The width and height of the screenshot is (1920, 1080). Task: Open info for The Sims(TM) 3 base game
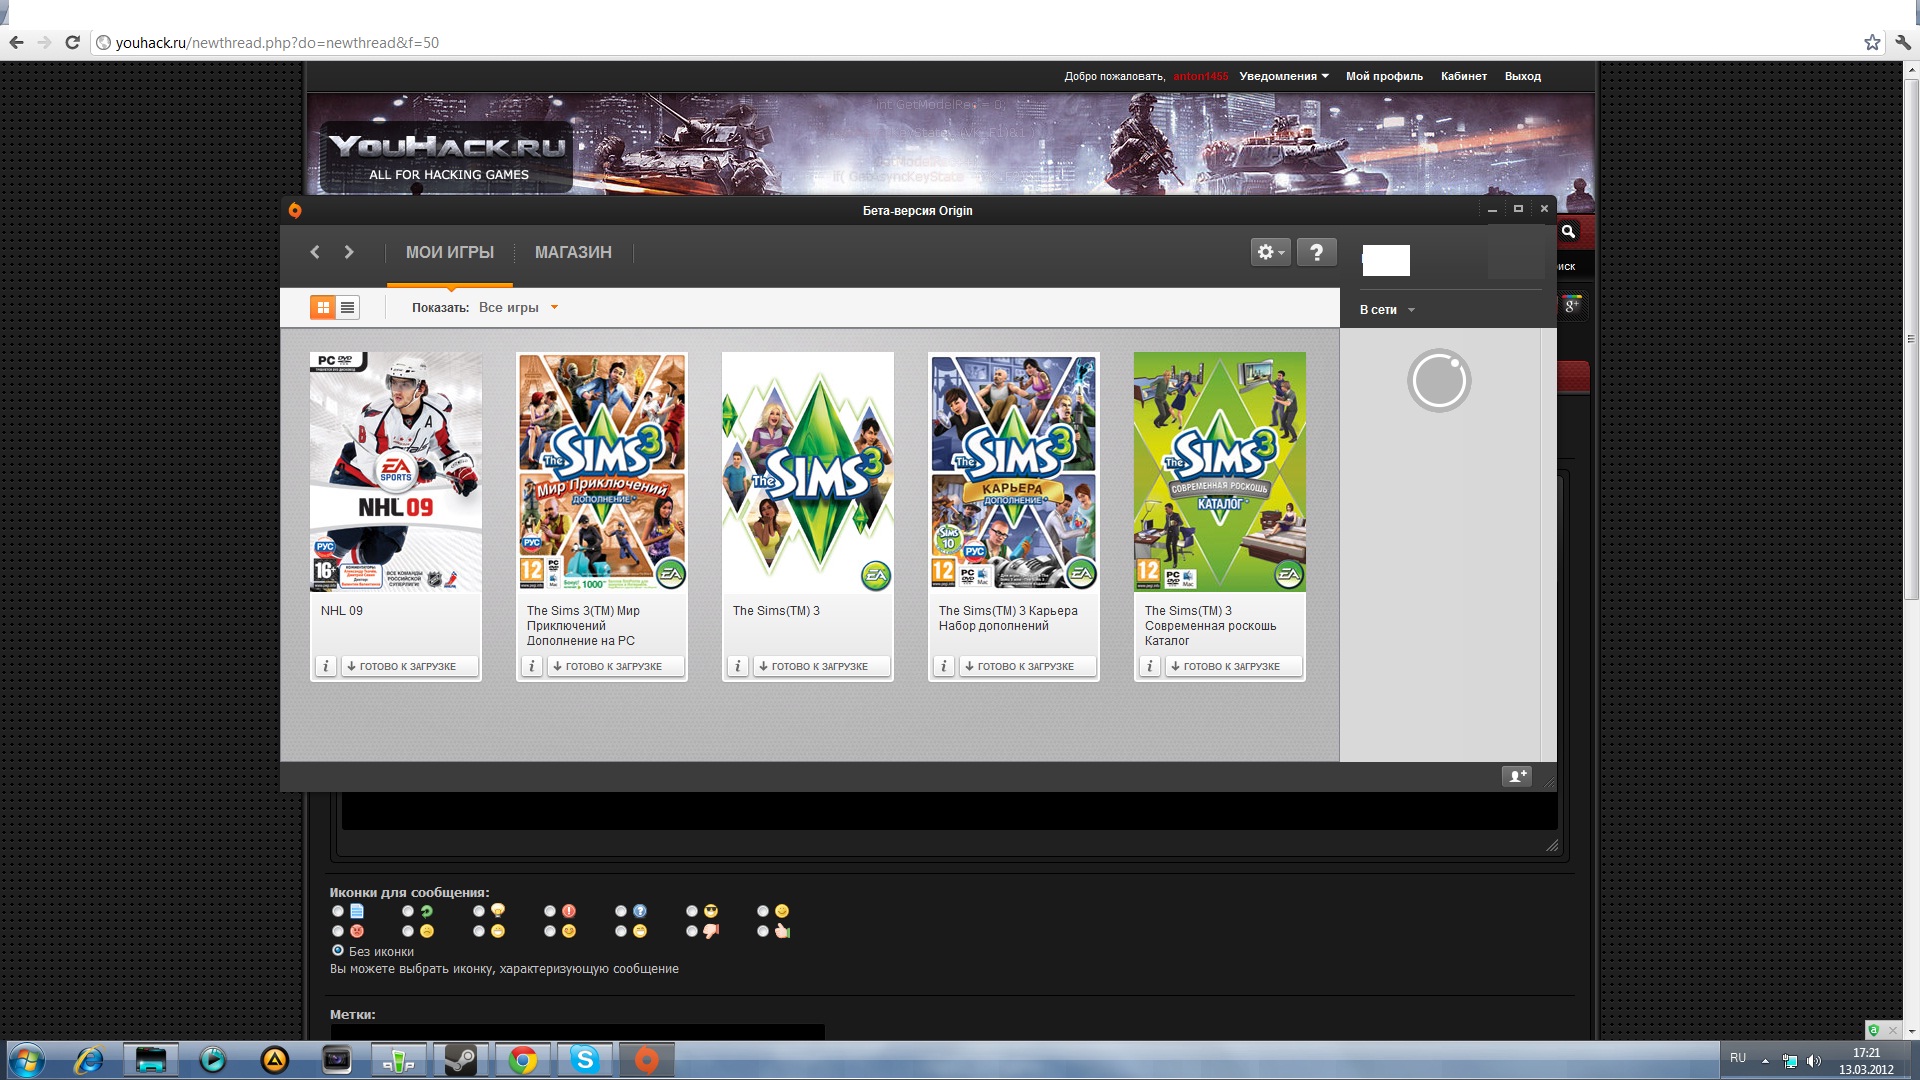click(737, 666)
